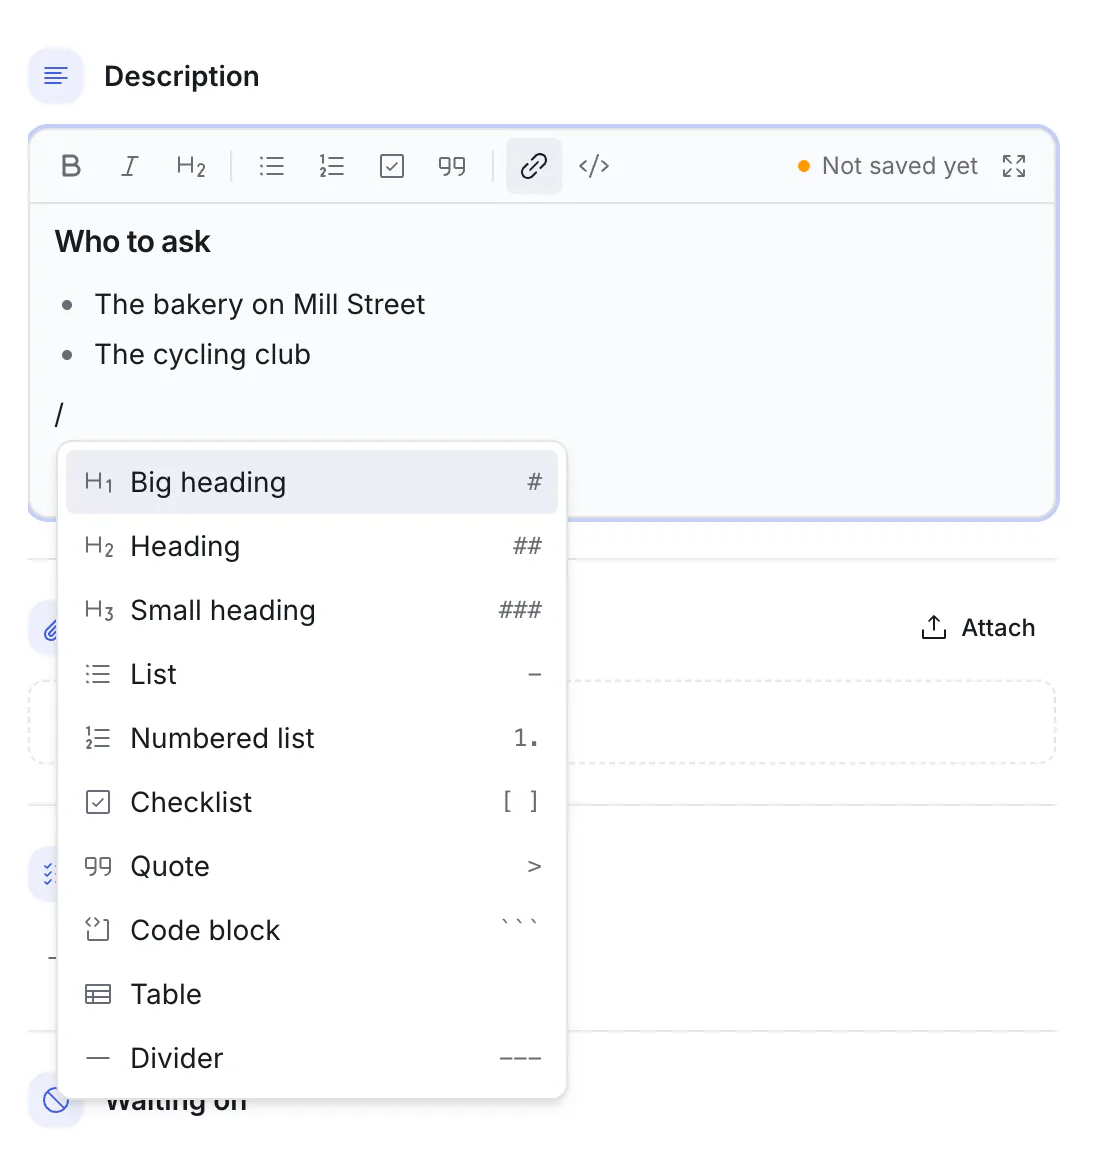The width and height of the screenshot is (1098, 1156).
Task: Apply italic formatting from the toolbar
Action: tap(130, 166)
